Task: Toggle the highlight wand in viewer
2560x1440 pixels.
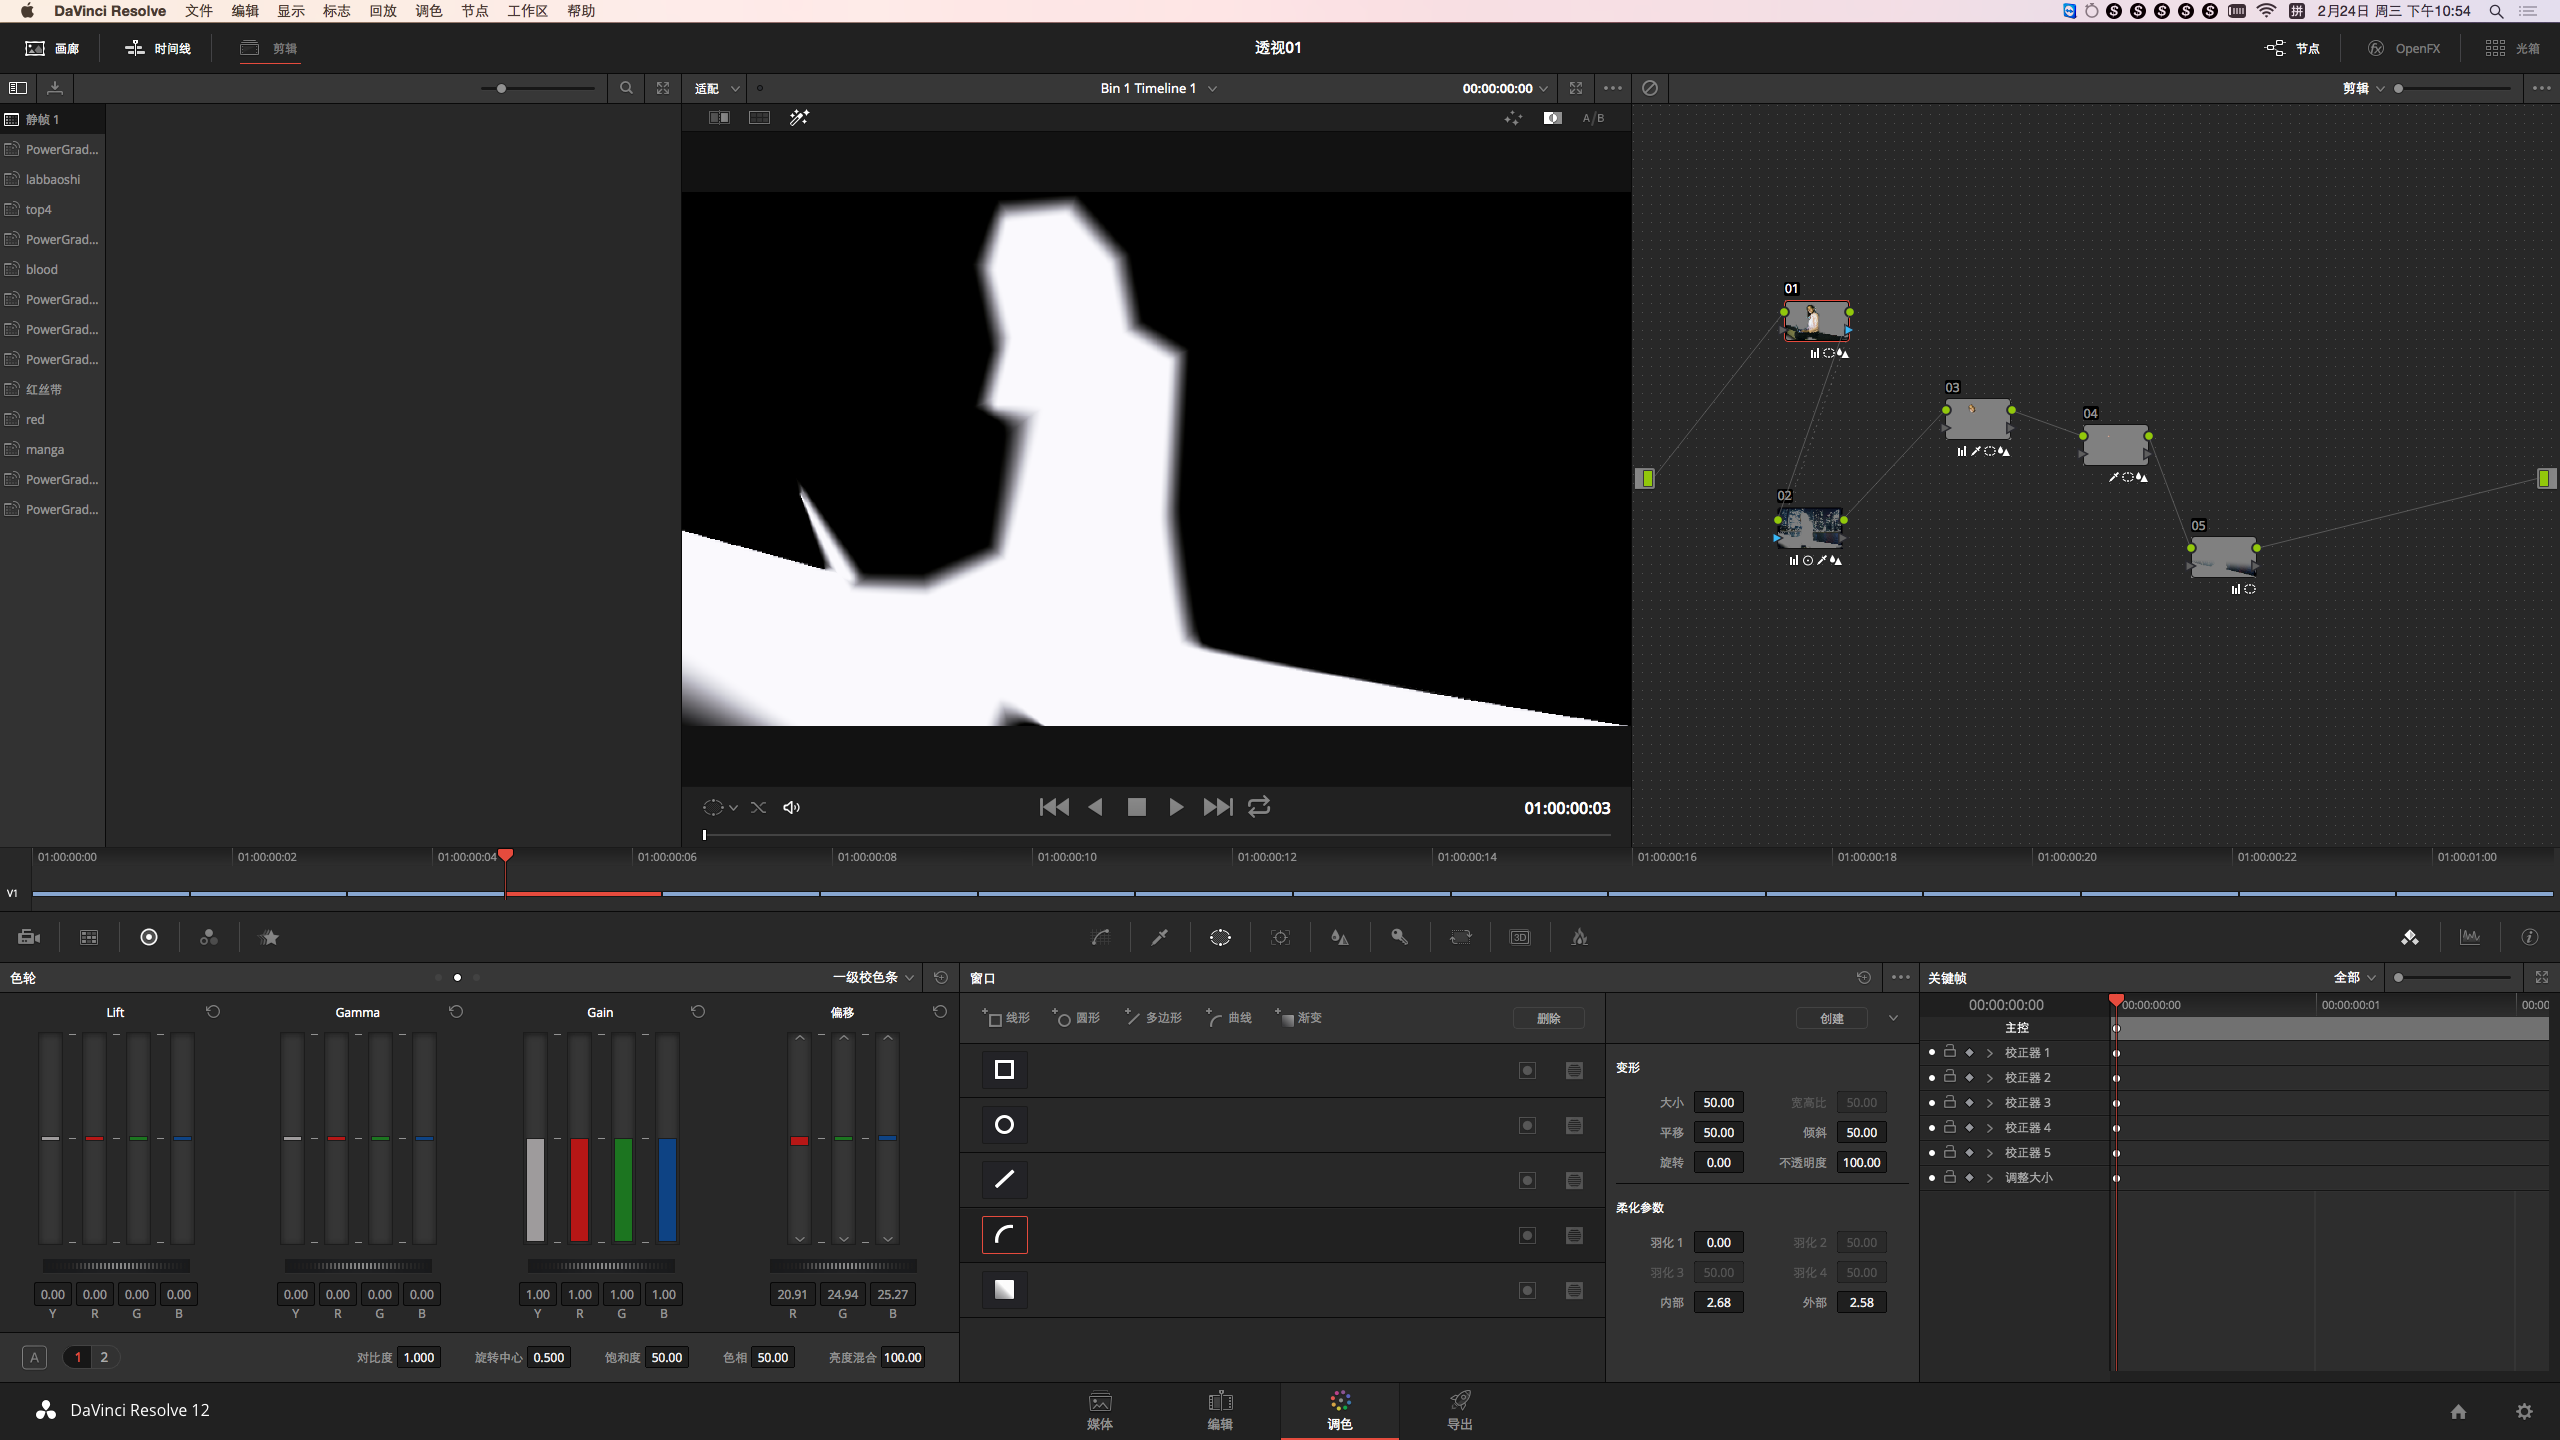Action: click(x=799, y=117)
